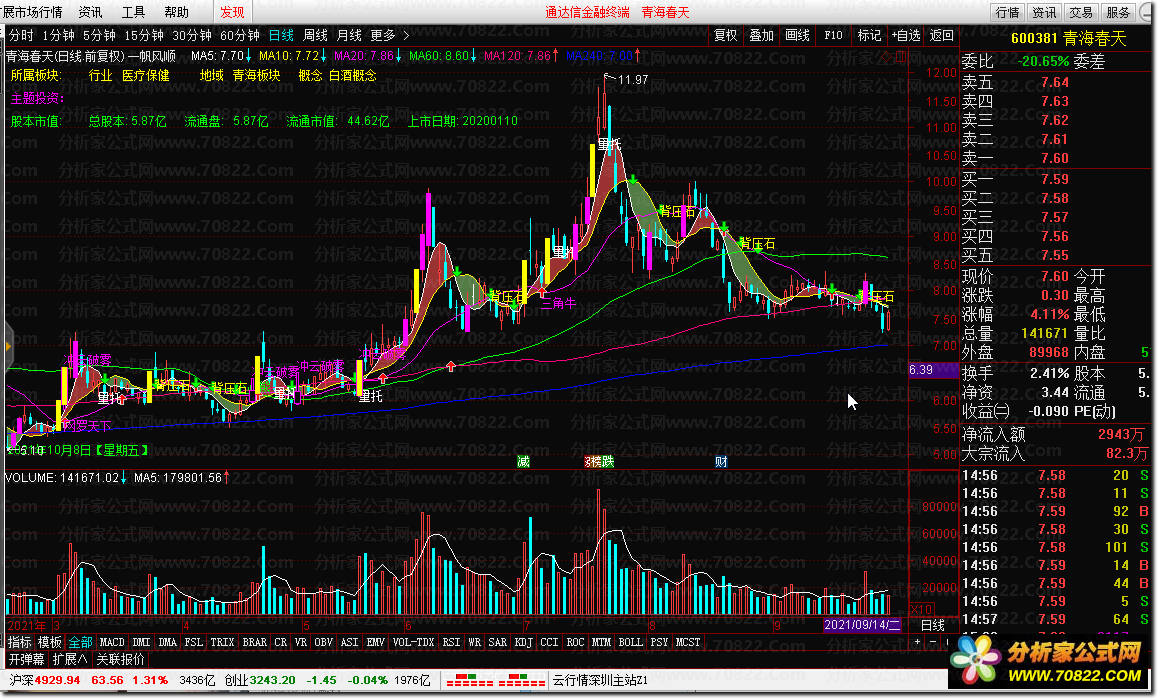Click the X10 volume scale label
Viewport: 1160px width, 700px height.
coord(921,610)
